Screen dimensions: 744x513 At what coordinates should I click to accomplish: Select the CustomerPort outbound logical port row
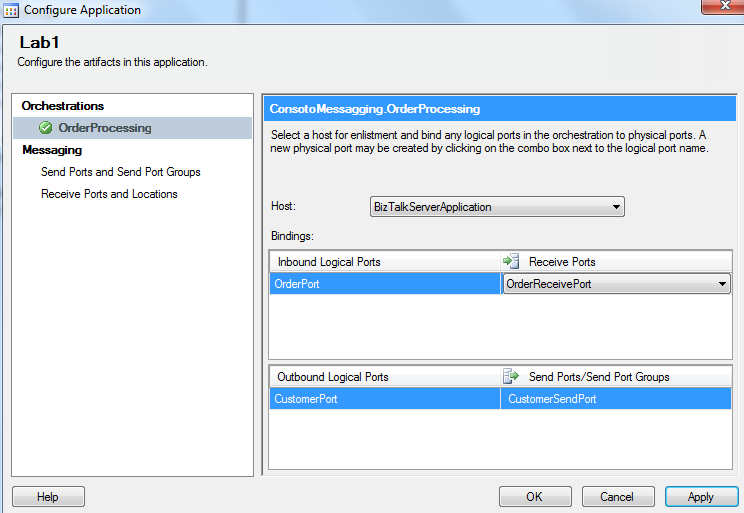click(x=385, y=400)
